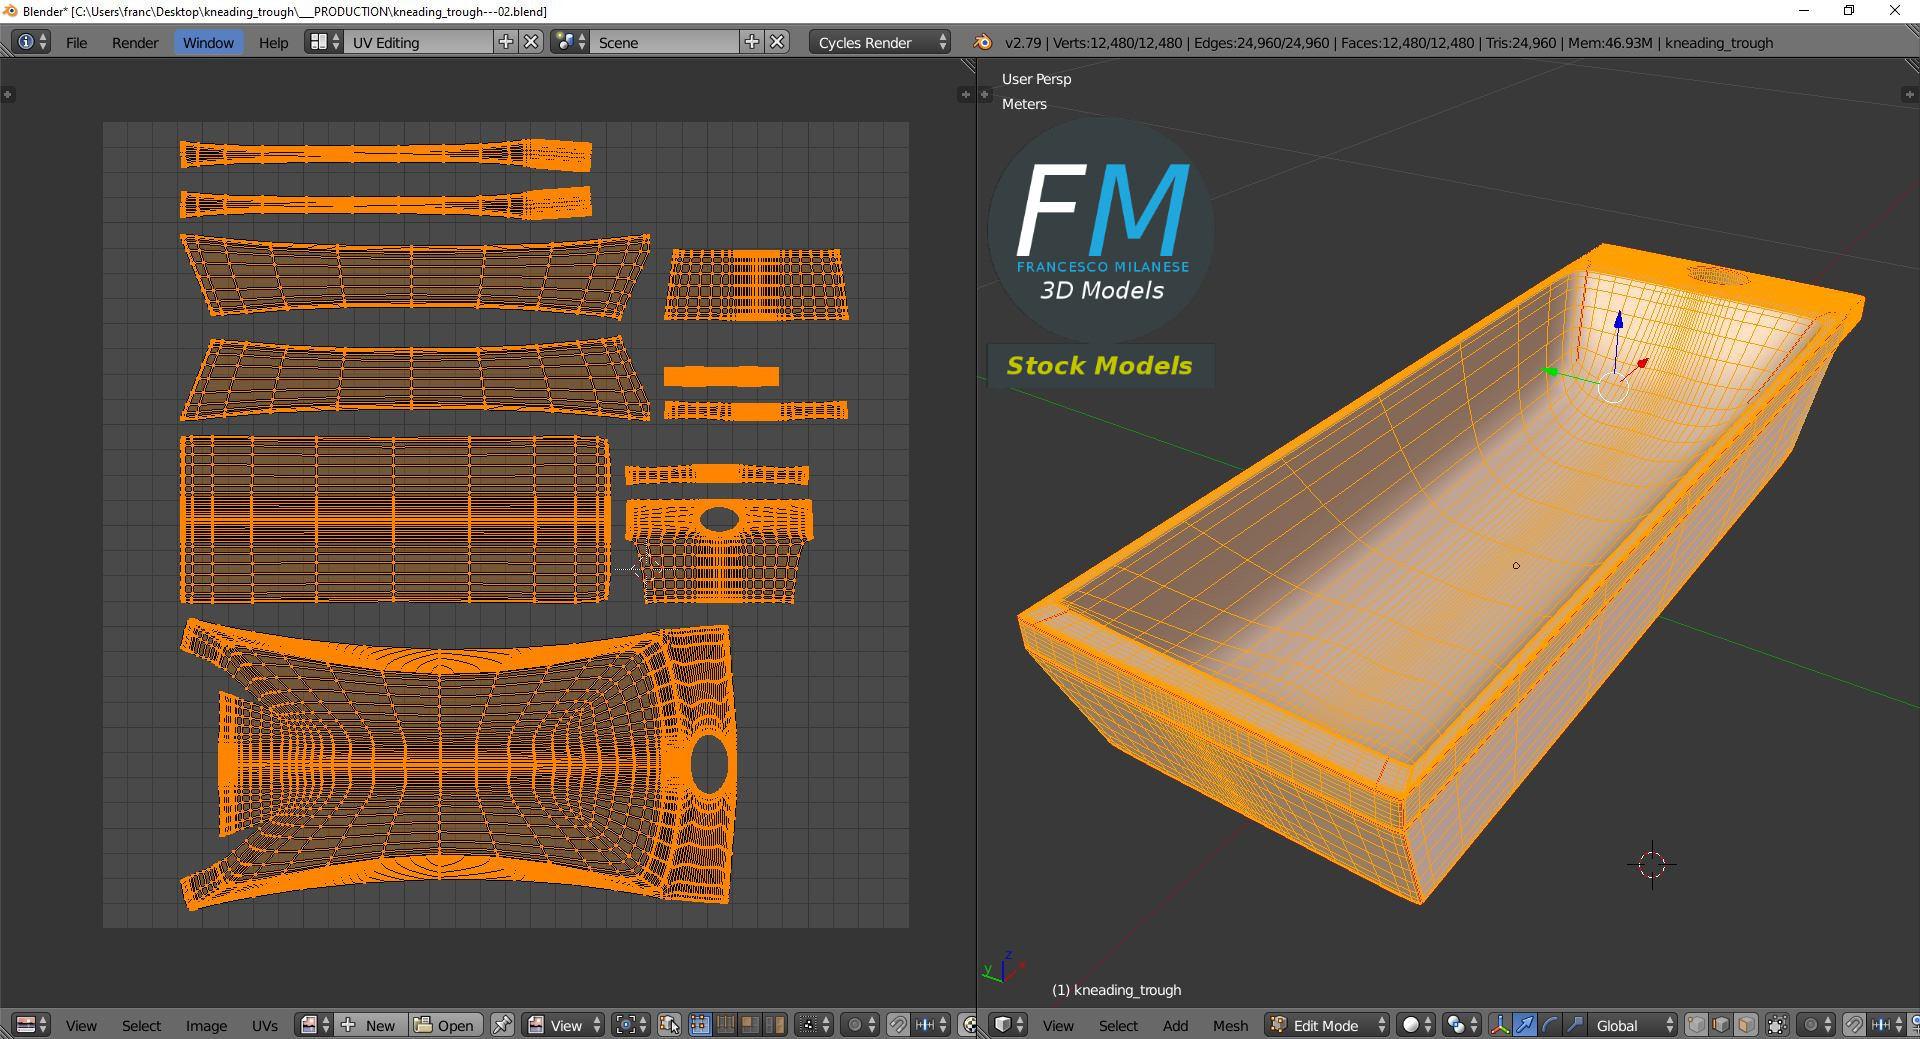Select the scale manipulator icon
1920x1039 pixels.
pos(1574,1025)
